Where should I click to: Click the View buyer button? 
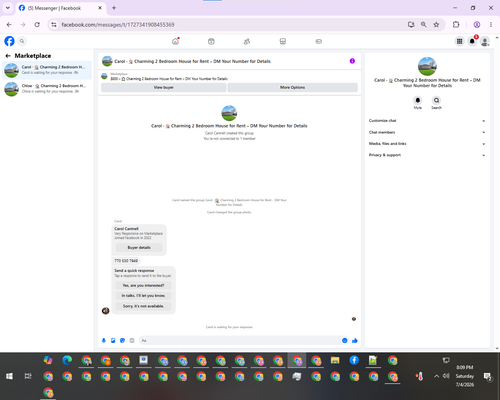coord(163,87)
